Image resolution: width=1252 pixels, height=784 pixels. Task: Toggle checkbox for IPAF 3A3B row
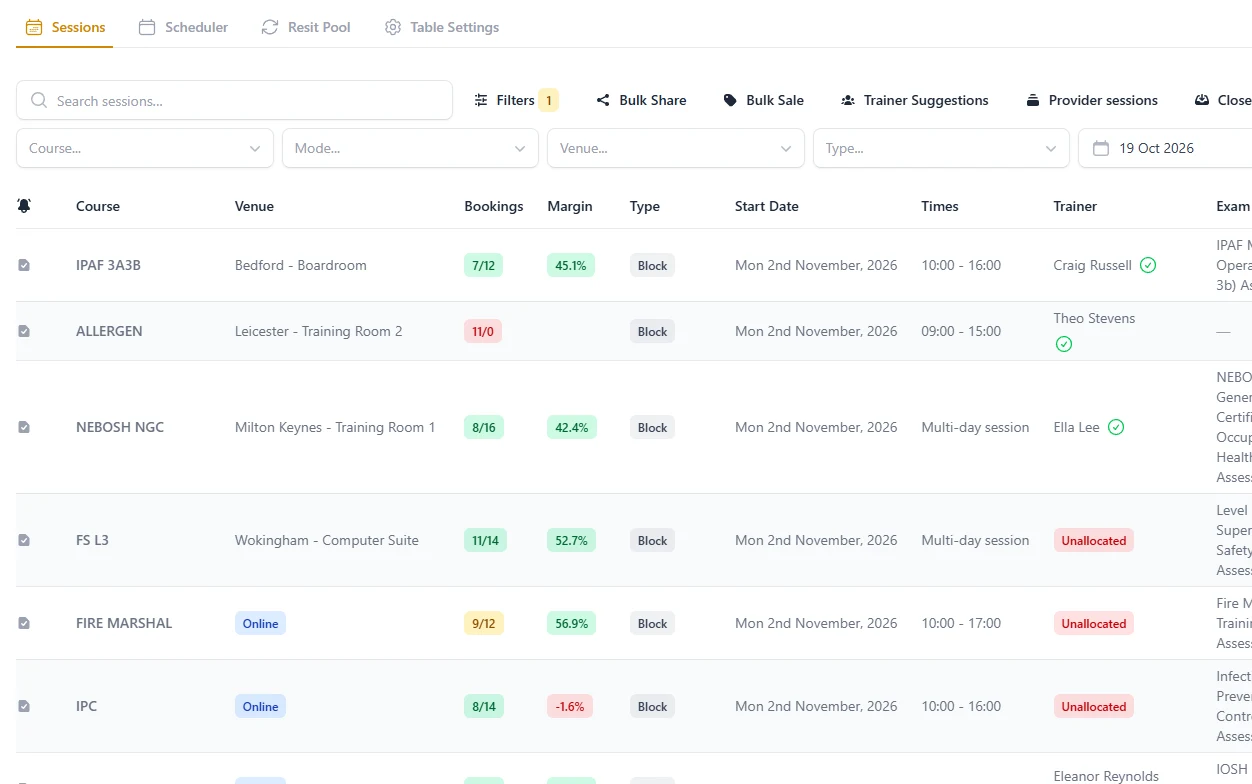pos(24,265)
